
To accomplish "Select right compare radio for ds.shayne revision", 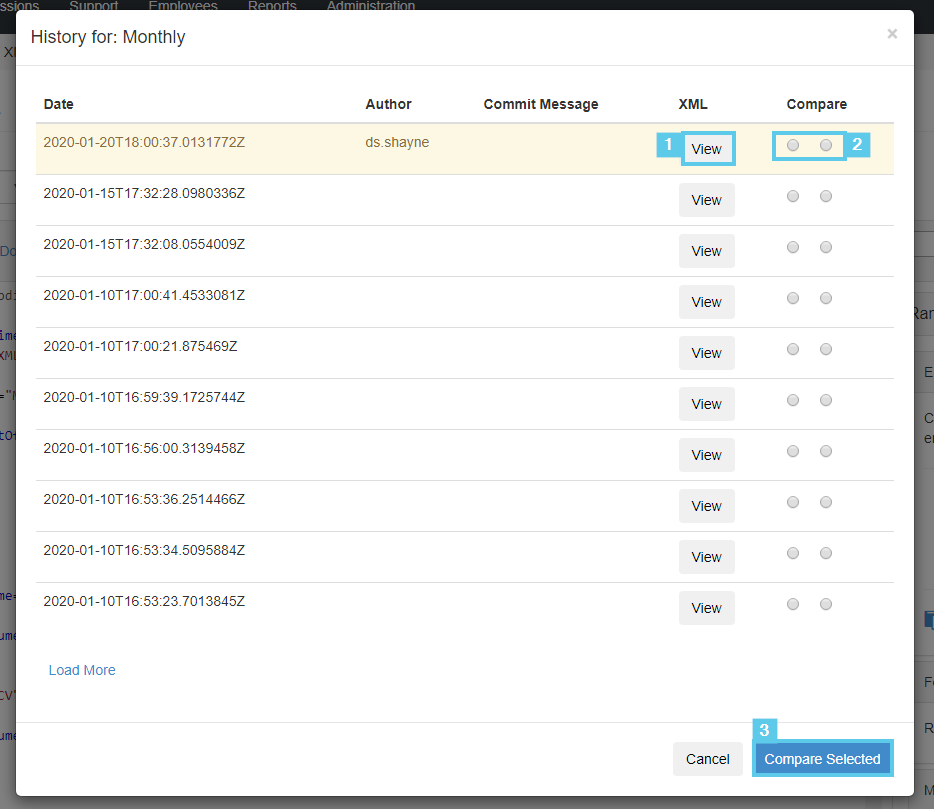I will (826, 145).
